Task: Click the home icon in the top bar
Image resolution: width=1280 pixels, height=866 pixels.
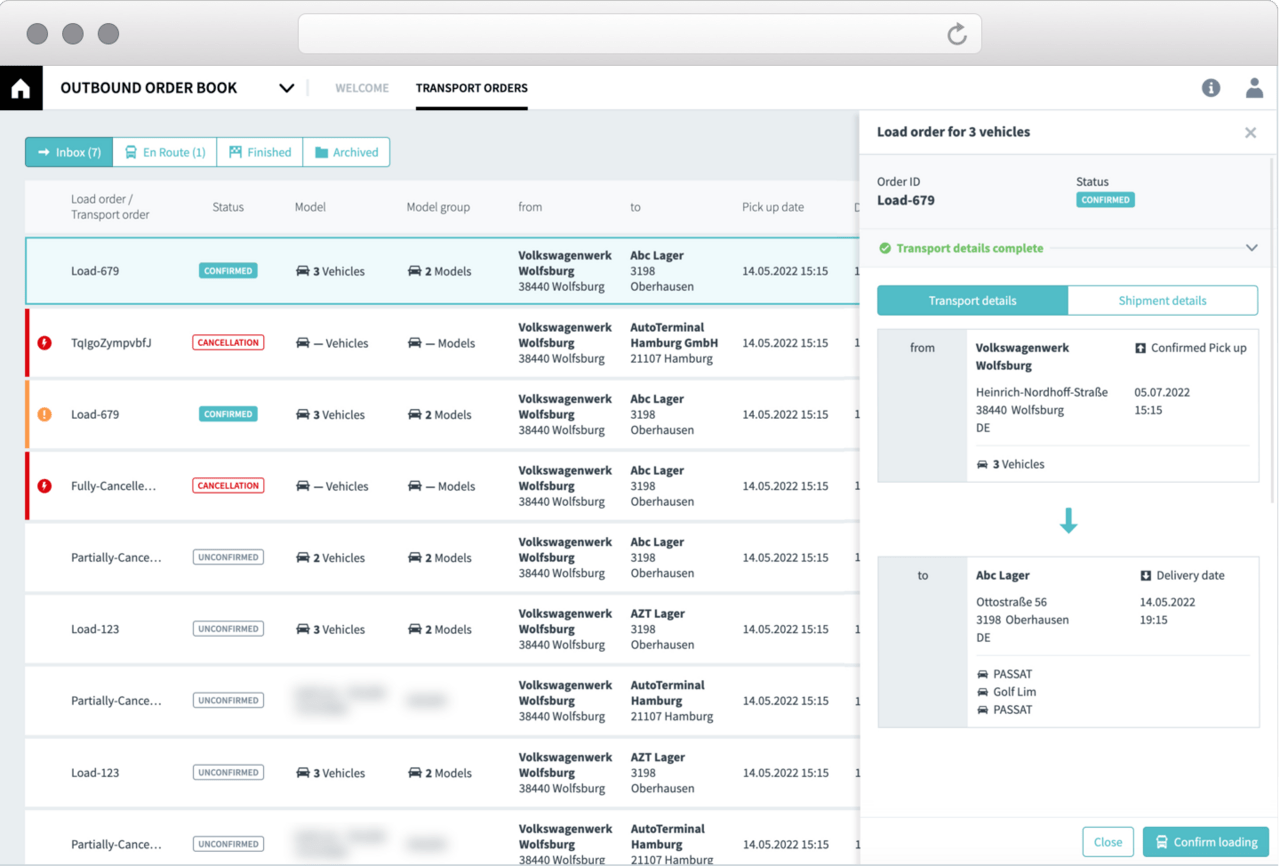Action: [21, 88]
